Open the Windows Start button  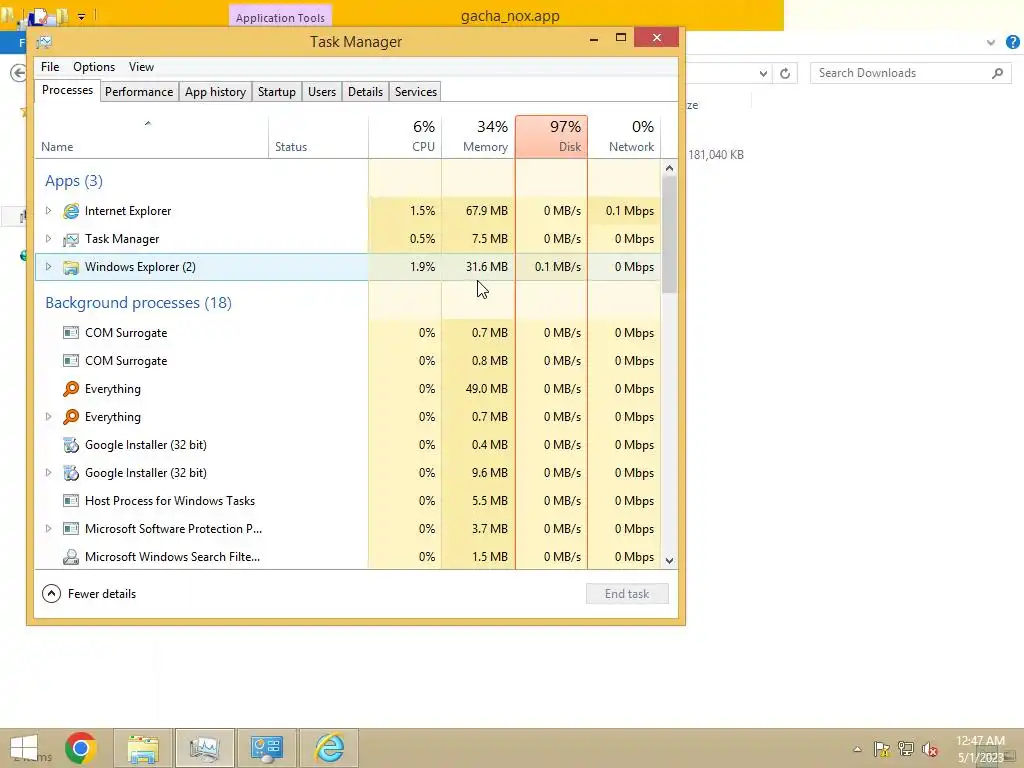pos(24,748)
